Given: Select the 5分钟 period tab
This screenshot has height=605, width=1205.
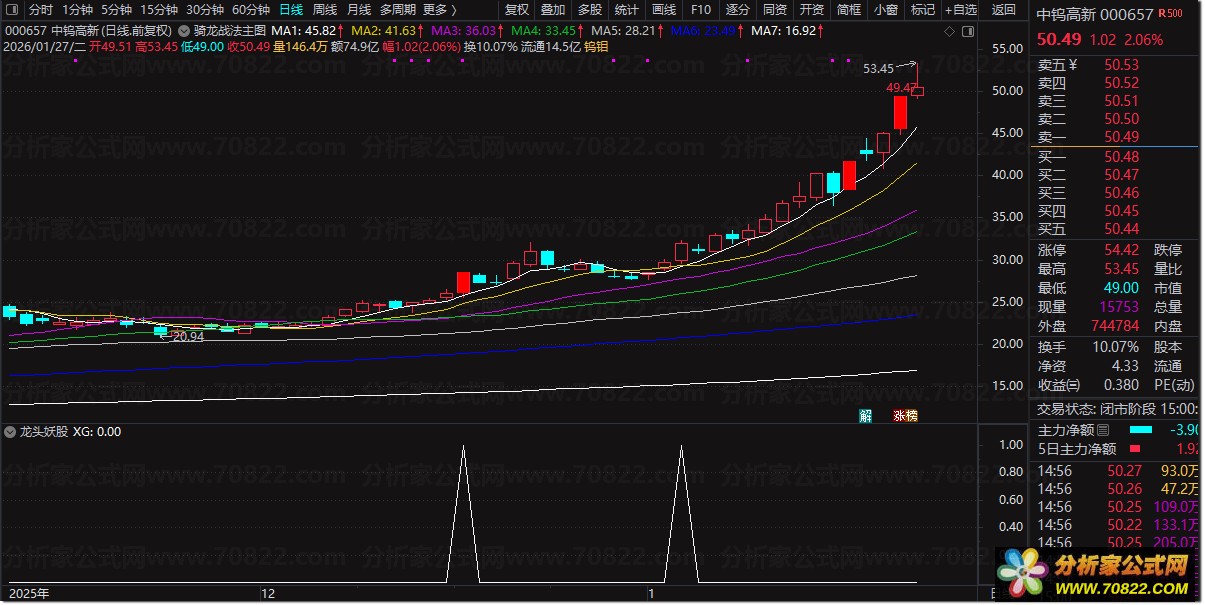Looking at the screenshot, I should [x=117, y=9].
